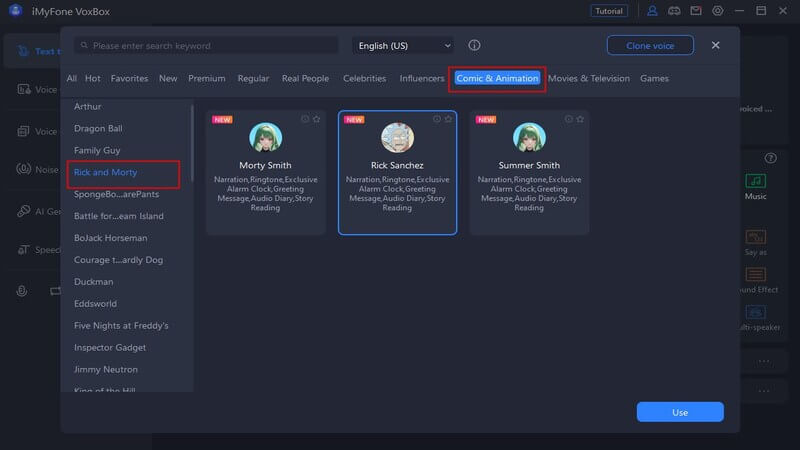Switch to the Games tab
Image resolution: width=800 pixels, height=450 pixels.
pos(654,78)
